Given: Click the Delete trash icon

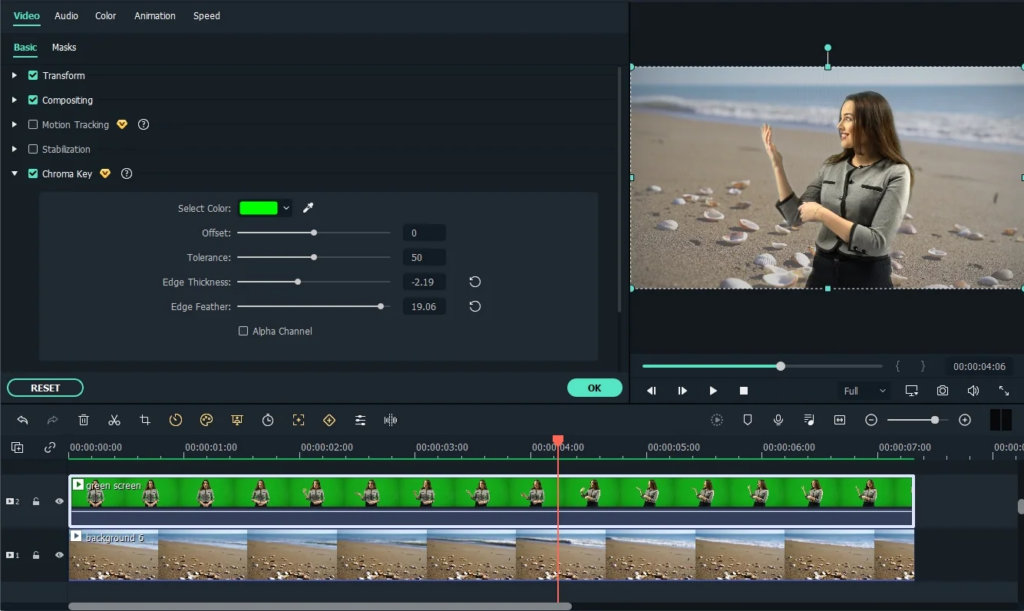Looking at the screenshot, I should [x=84, y=420].
